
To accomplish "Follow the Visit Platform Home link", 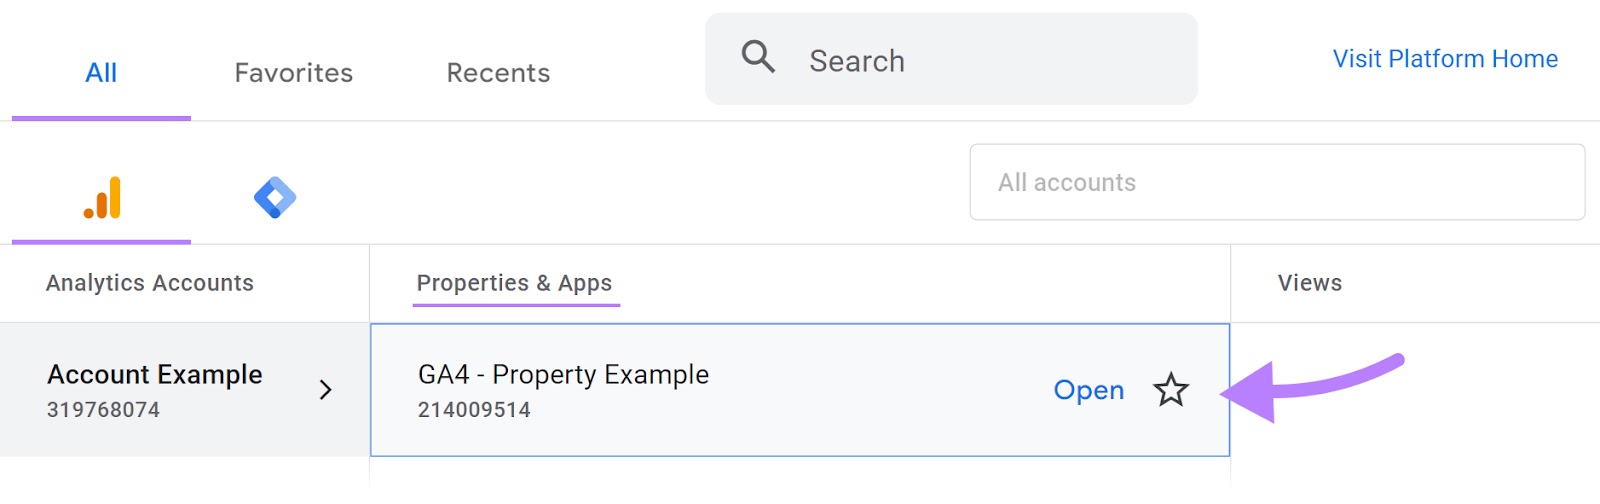I will tap(1444, 59).
